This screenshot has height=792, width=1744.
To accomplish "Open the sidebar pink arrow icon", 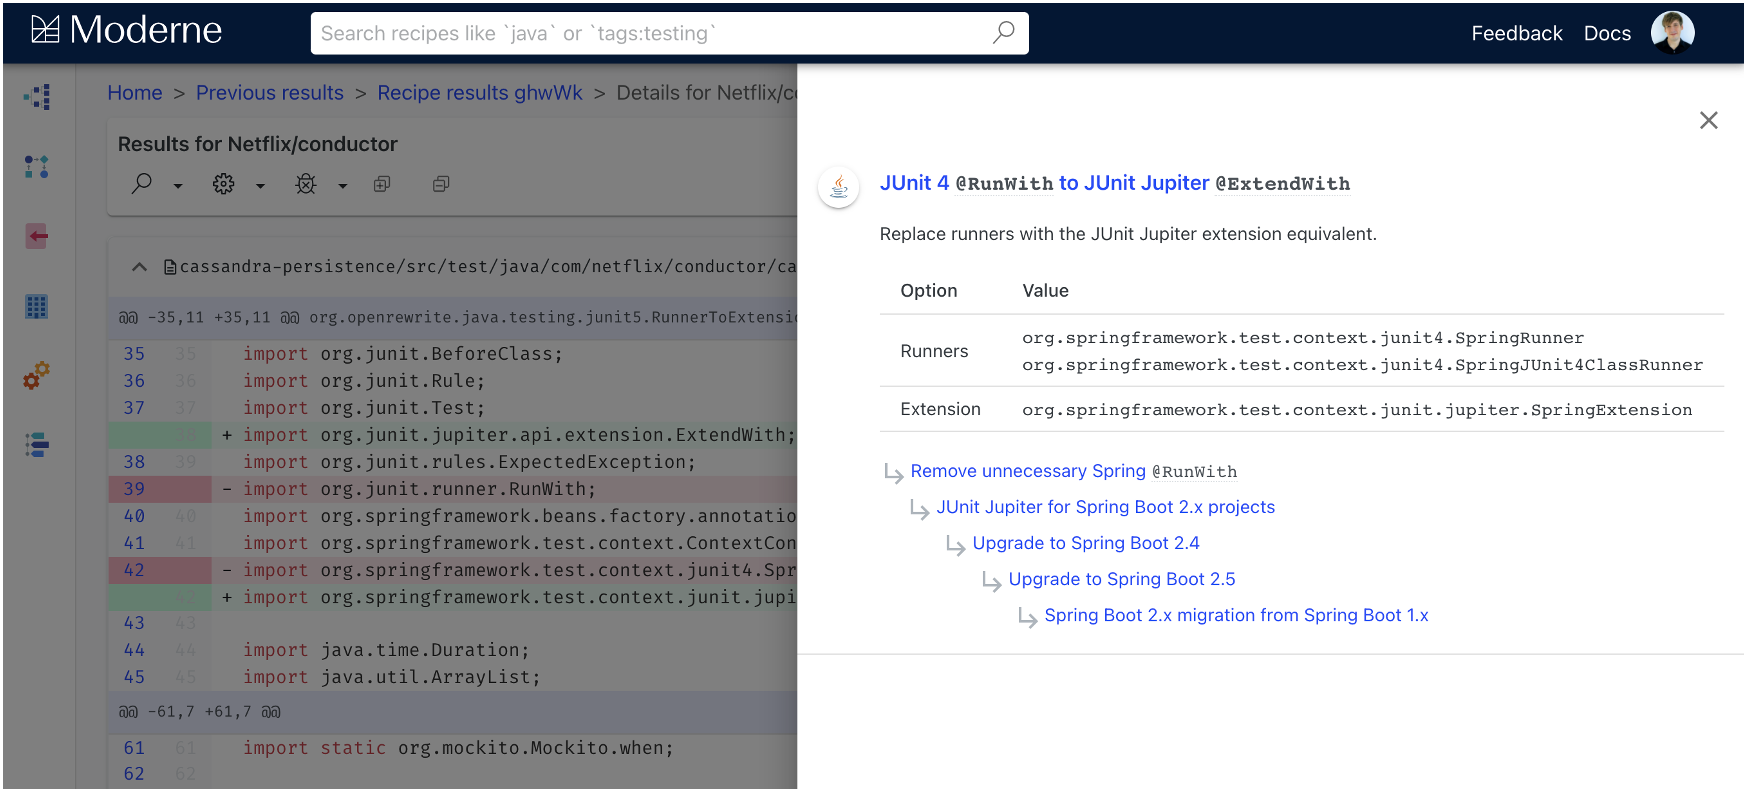I will 37,236.
